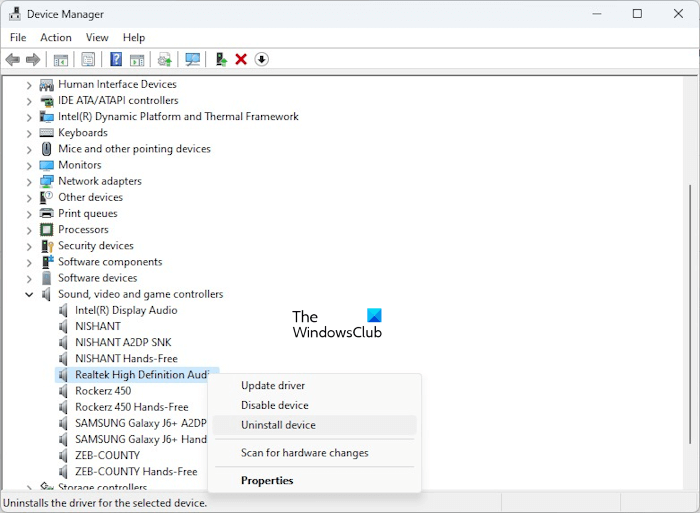Screen dimensions: 700x513
Task: Expand the Network adapters node
Action: click(x=29, y=182)
